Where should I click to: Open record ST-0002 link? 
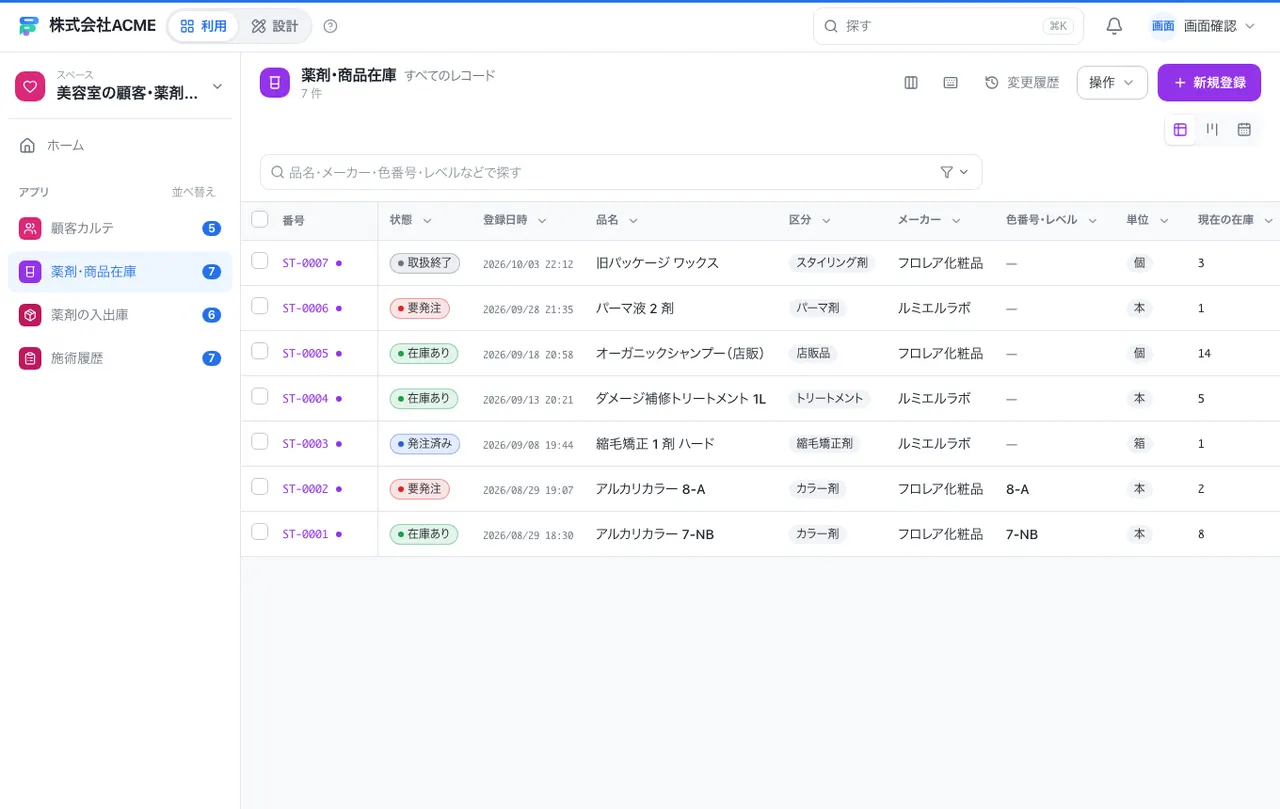click(x=305, y=489)
